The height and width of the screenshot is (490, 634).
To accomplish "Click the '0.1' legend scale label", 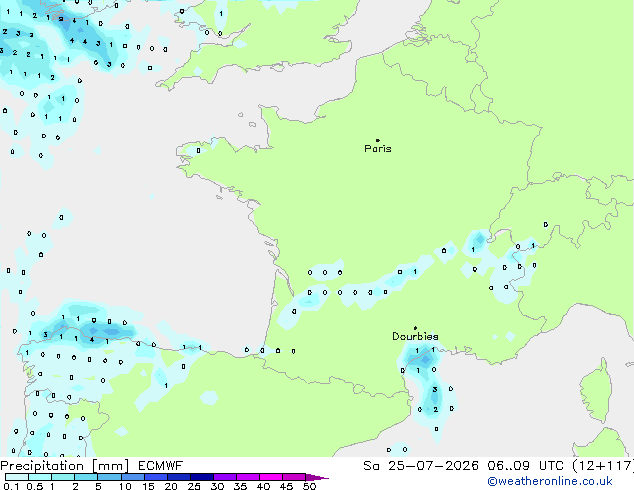I will [x=11, y=486].
